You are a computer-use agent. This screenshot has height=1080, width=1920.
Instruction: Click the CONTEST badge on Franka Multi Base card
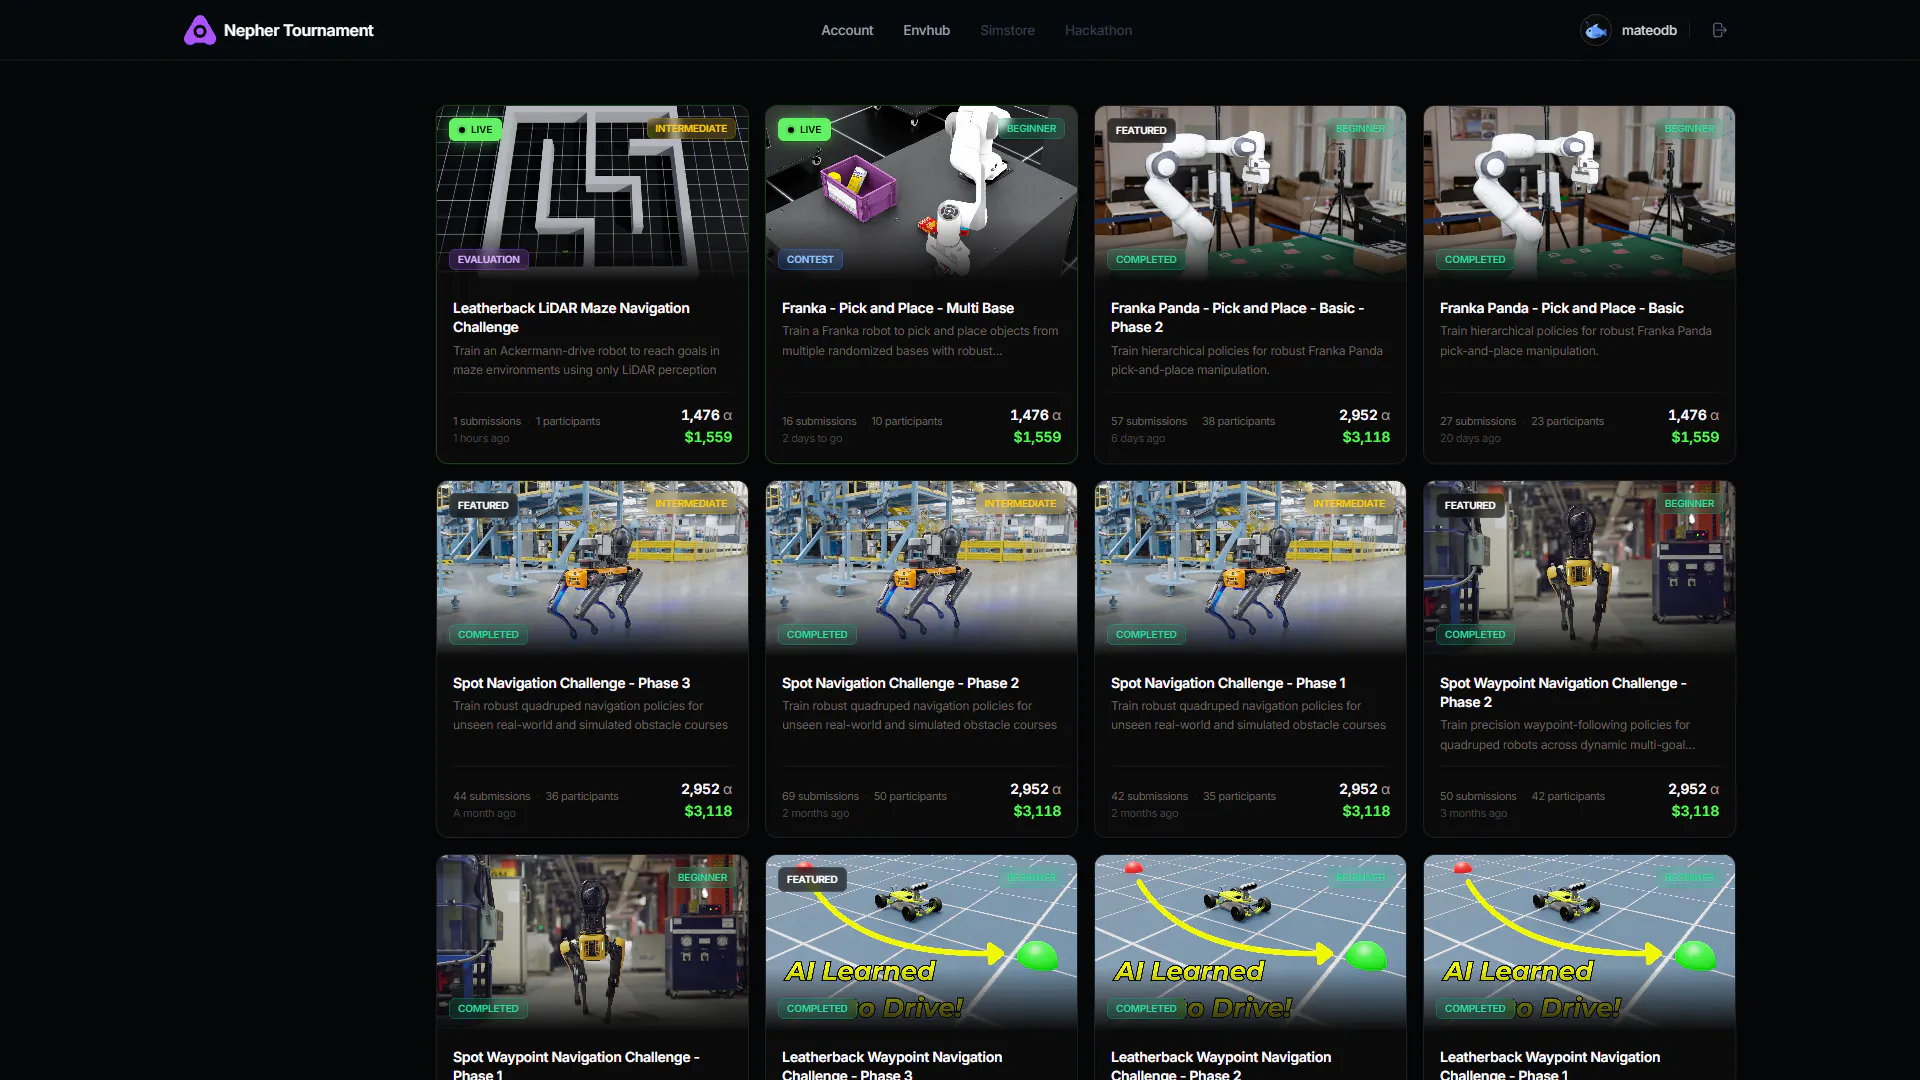[x=810, y=259]
